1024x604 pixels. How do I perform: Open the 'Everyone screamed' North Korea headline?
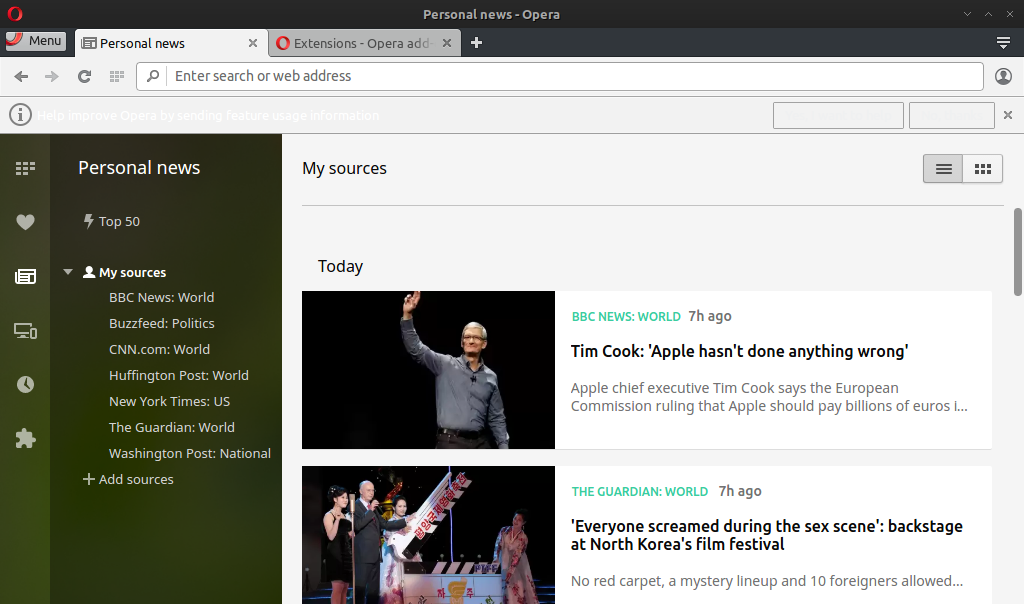pyautogui.click(x=767, y=535)
